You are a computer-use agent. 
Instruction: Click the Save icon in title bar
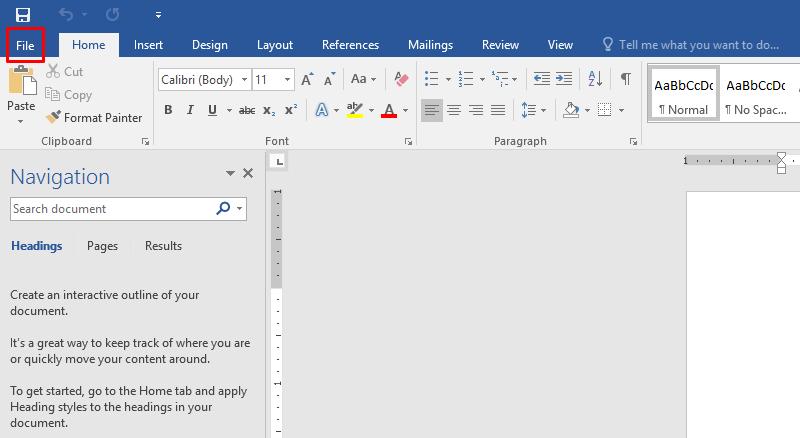pos(22,15)
